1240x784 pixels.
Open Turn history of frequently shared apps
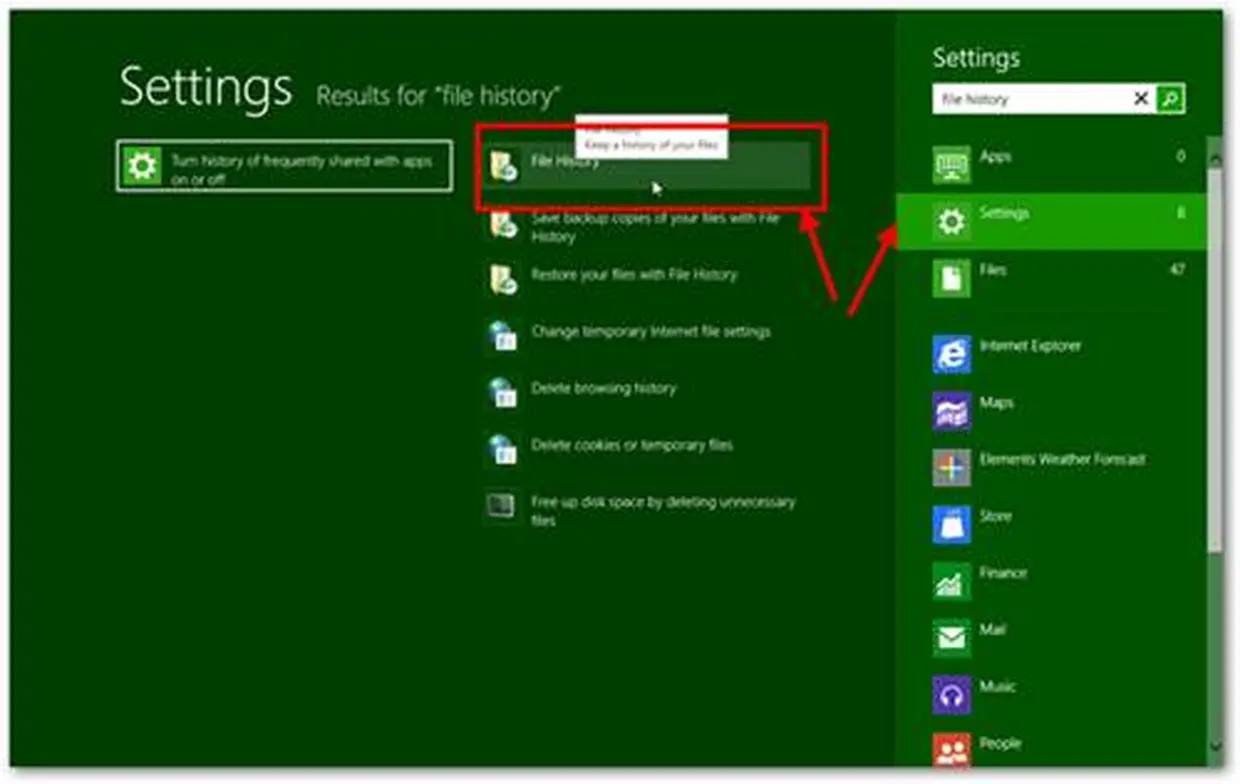[284, 167]
